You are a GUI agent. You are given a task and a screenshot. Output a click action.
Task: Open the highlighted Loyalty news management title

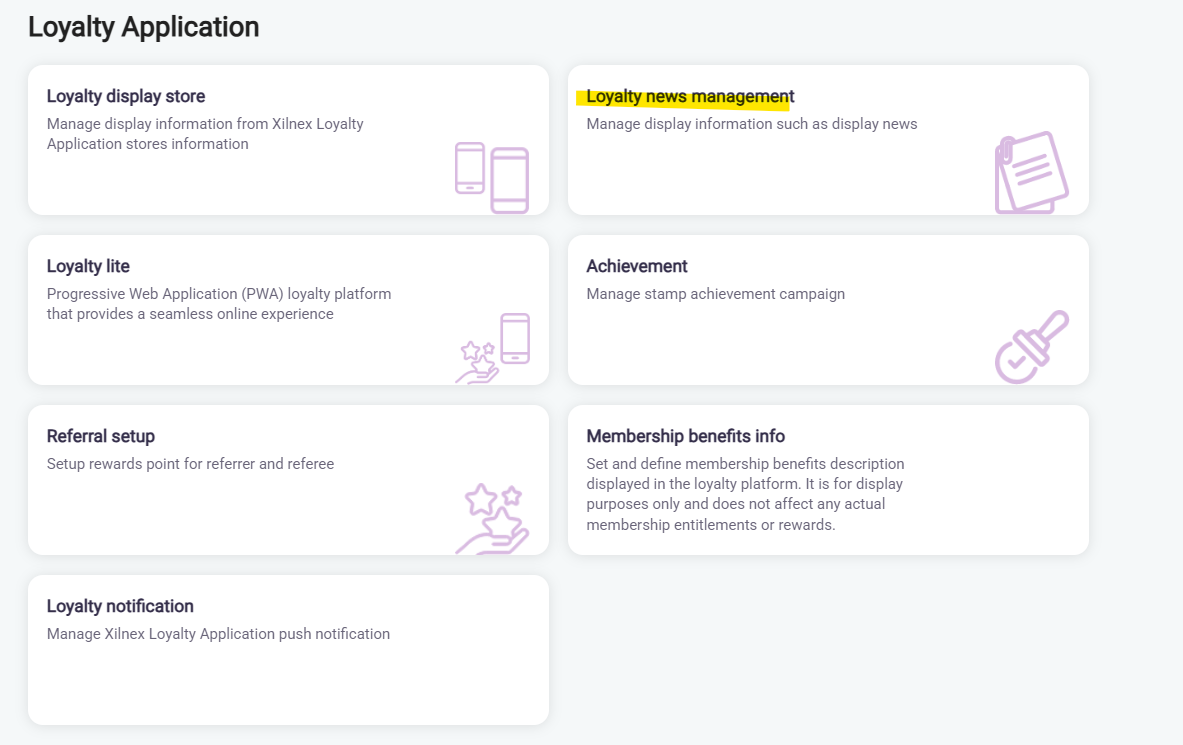click(690, 97)
